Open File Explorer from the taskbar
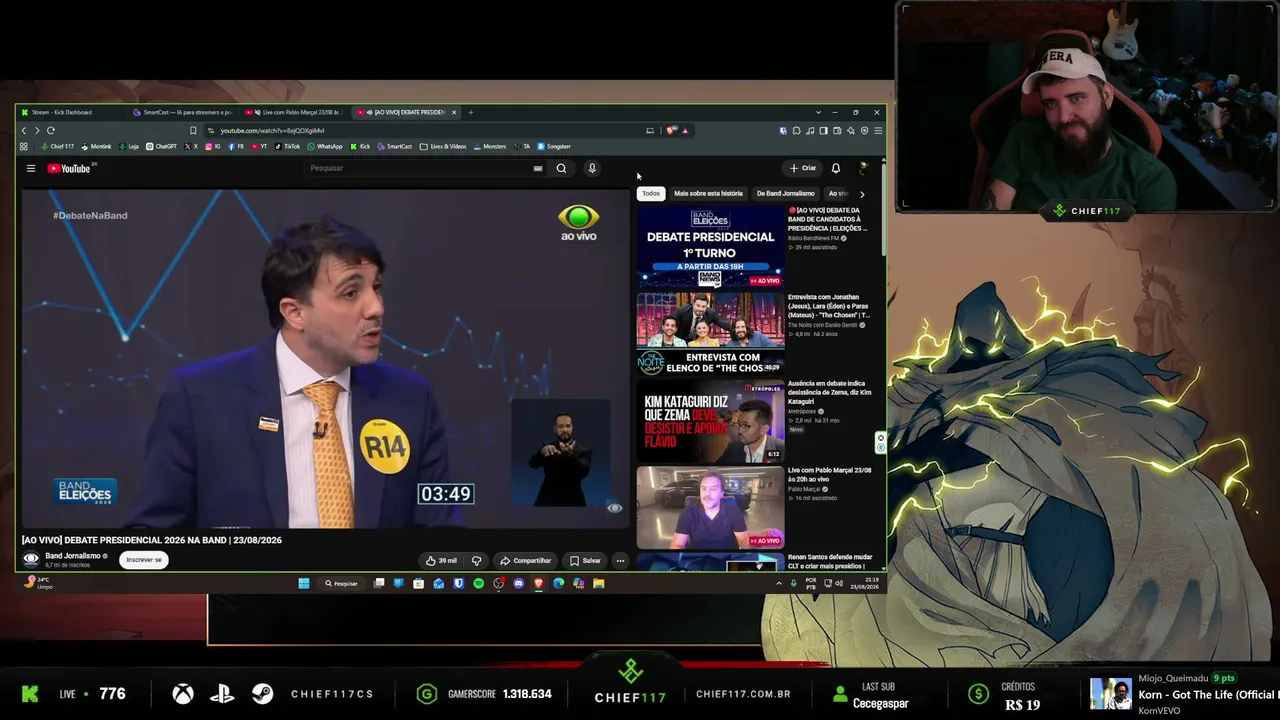Screen dimensions: 1280x720 point(598,583)
